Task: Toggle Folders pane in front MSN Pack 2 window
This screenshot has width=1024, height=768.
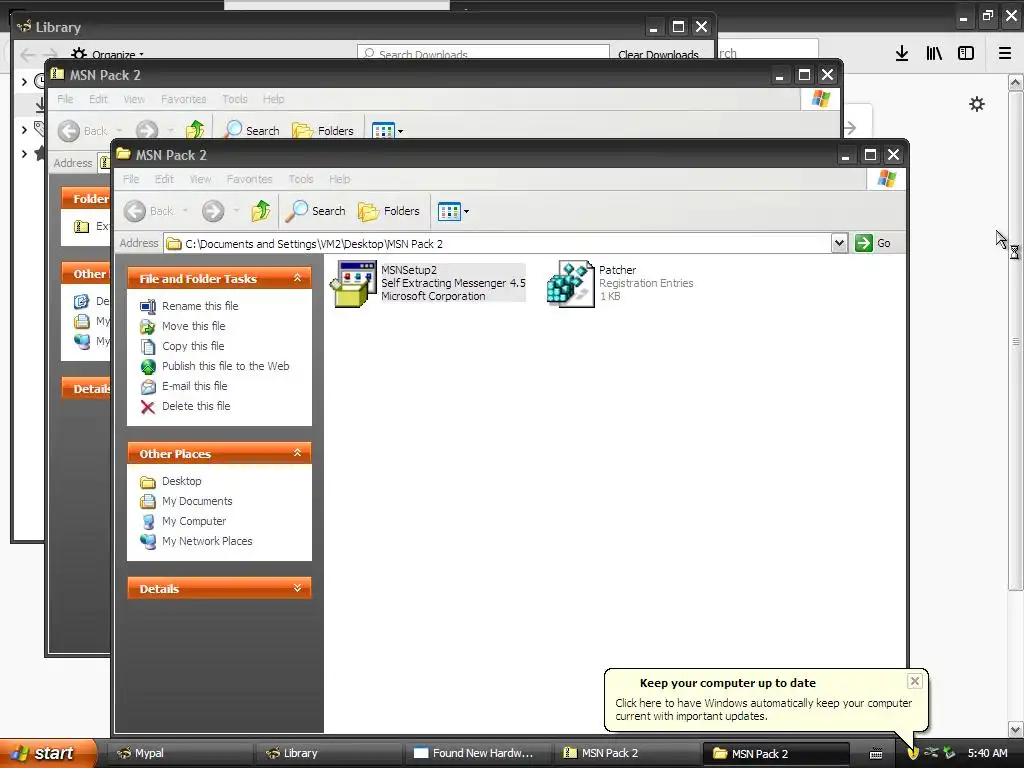Action: pyautogui.click(x=389, y=211)
